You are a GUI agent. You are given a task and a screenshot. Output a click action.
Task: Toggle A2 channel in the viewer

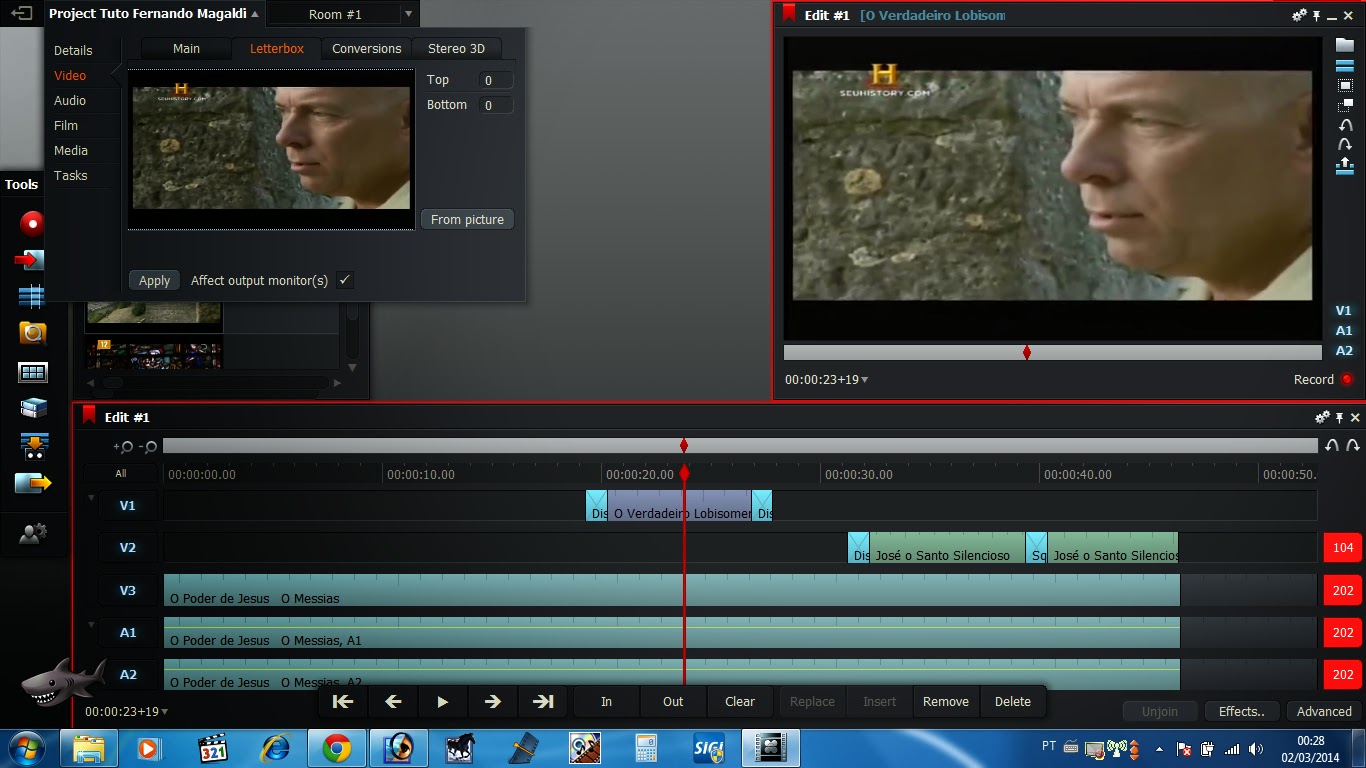point(1344,351)
